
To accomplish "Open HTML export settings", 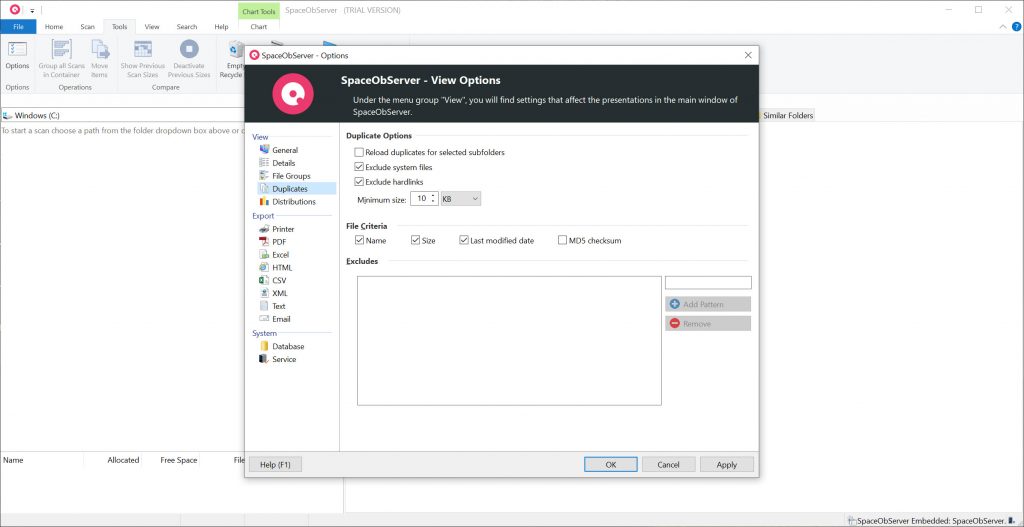I will pyautogui.click(x=282, y=268).
